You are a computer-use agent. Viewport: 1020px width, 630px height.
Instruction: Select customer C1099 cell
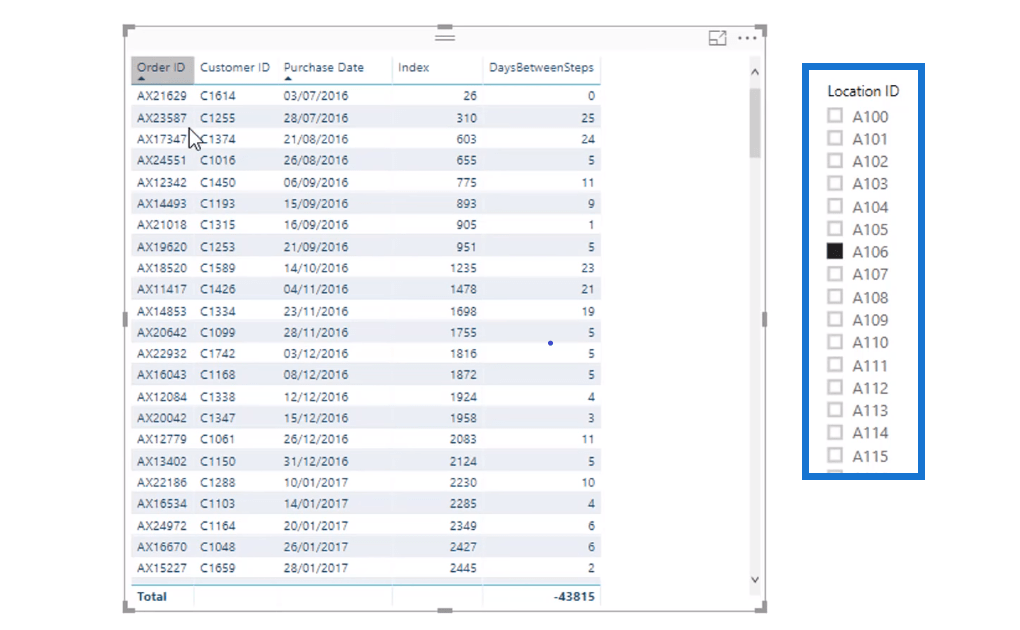point(218,333)
